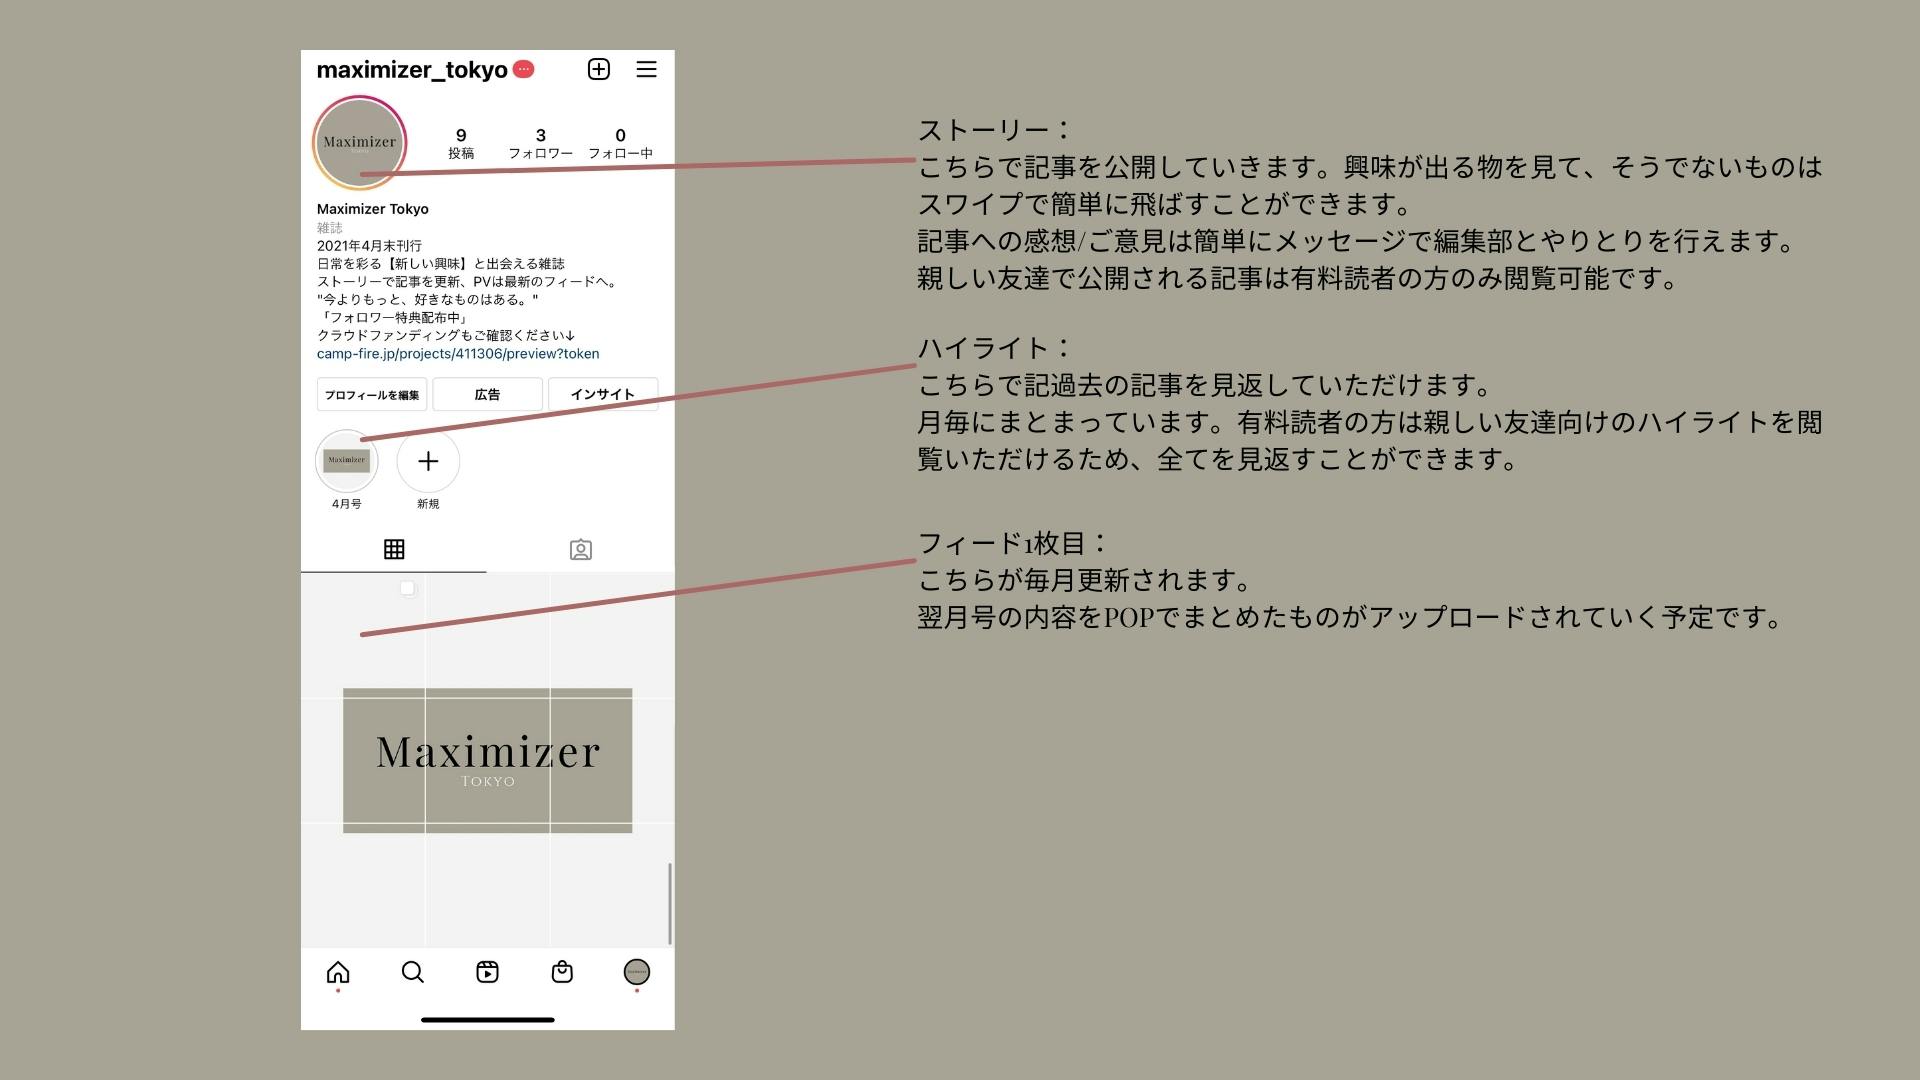The height and width of the screenshot is (1080, 1920).
Task: Tap the profile avatar in bottom bar
Action: pos(636,972)
